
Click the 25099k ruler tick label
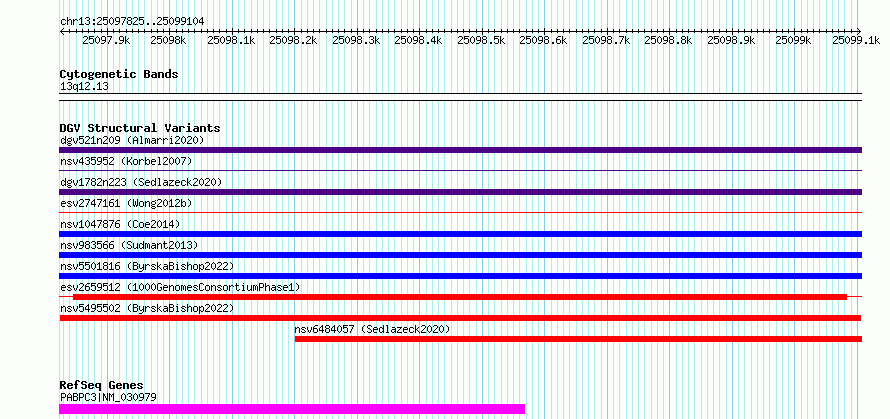point(794,40)
